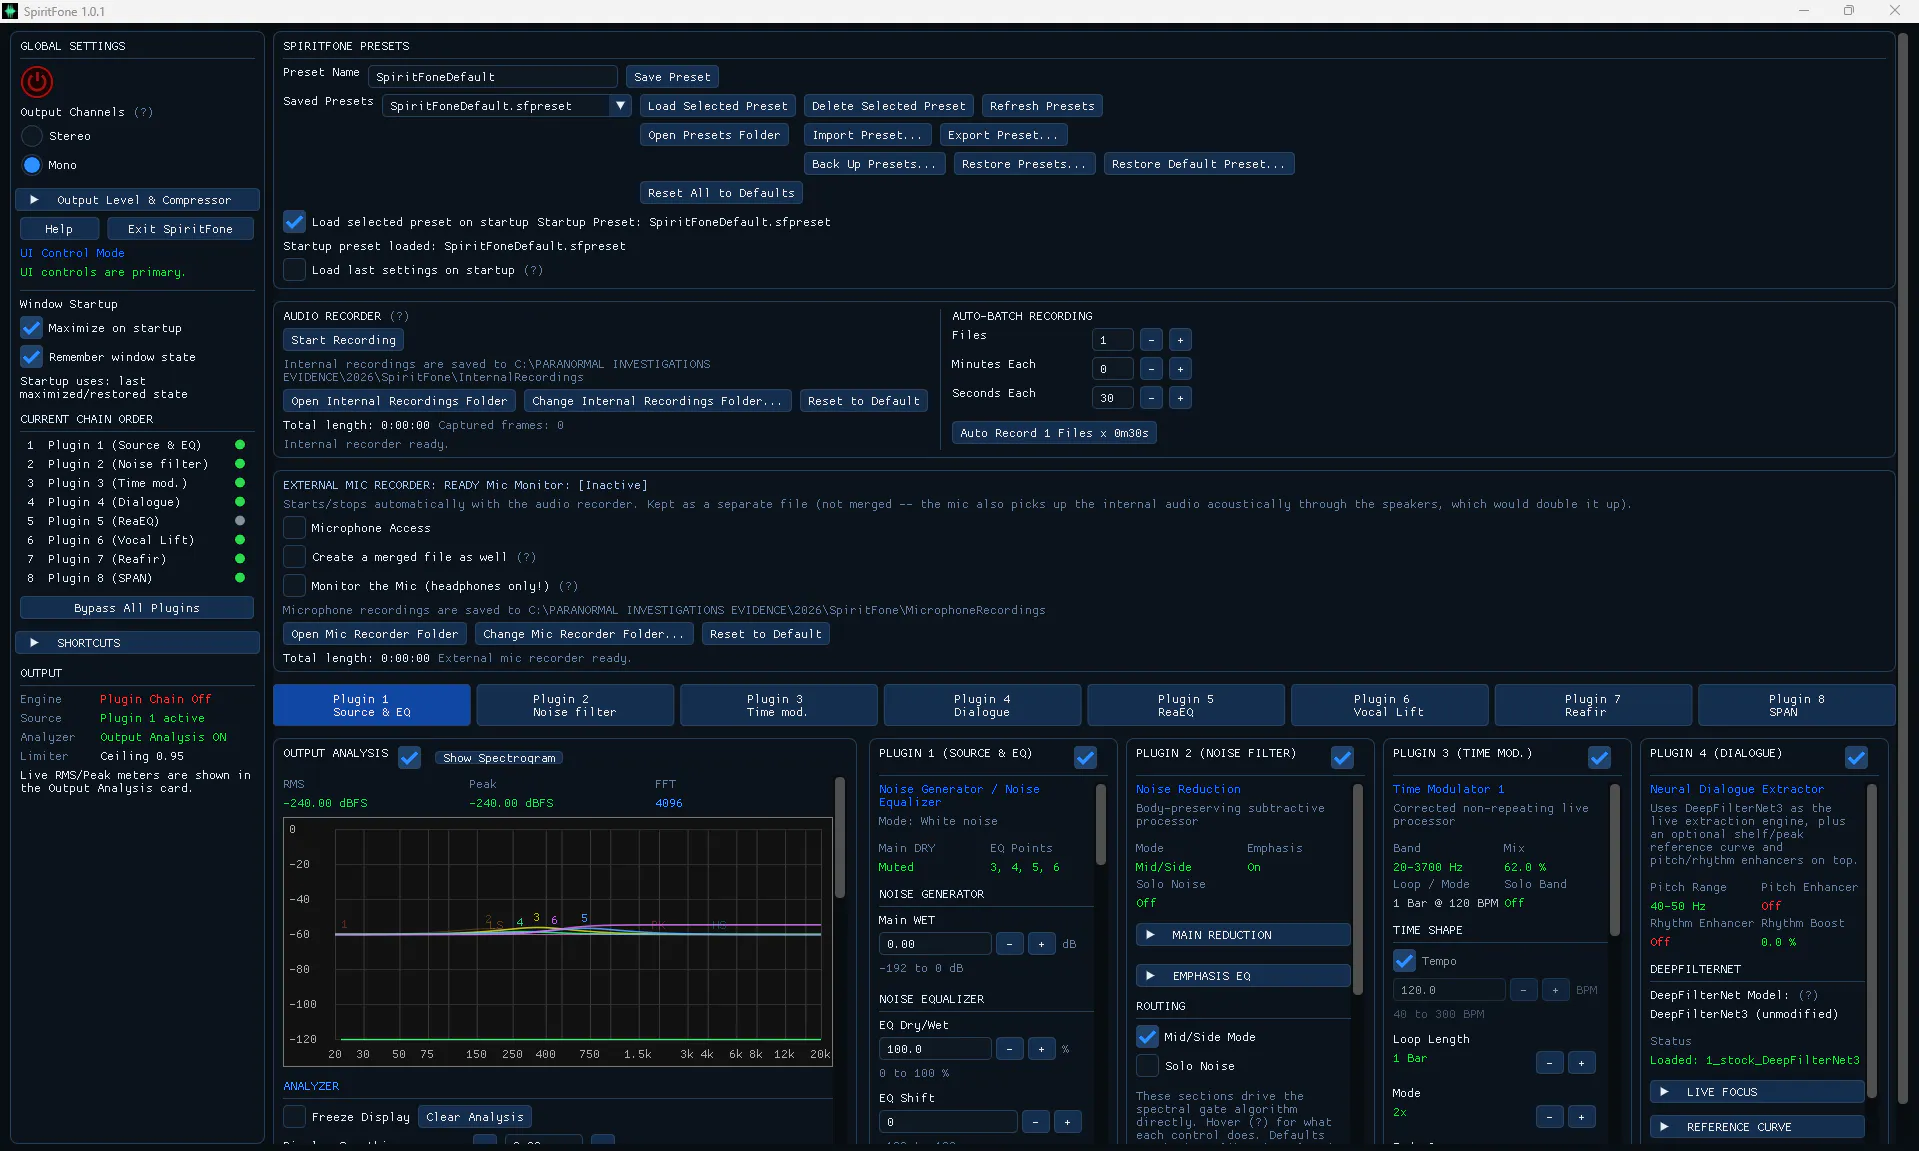This screenshot has width=1919, height=1151.
Task: Click the Plugin 5 (ReaEQ) gray status dot
Action: click(x=240, y=521)
